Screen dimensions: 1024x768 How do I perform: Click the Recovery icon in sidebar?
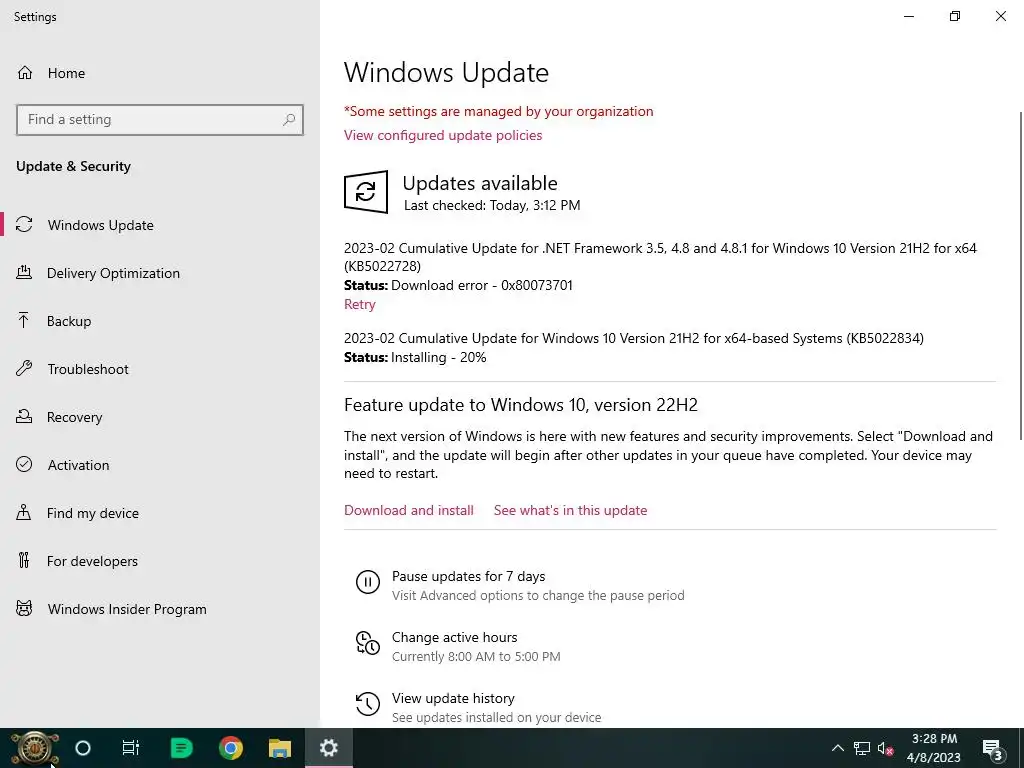(24, 417)
